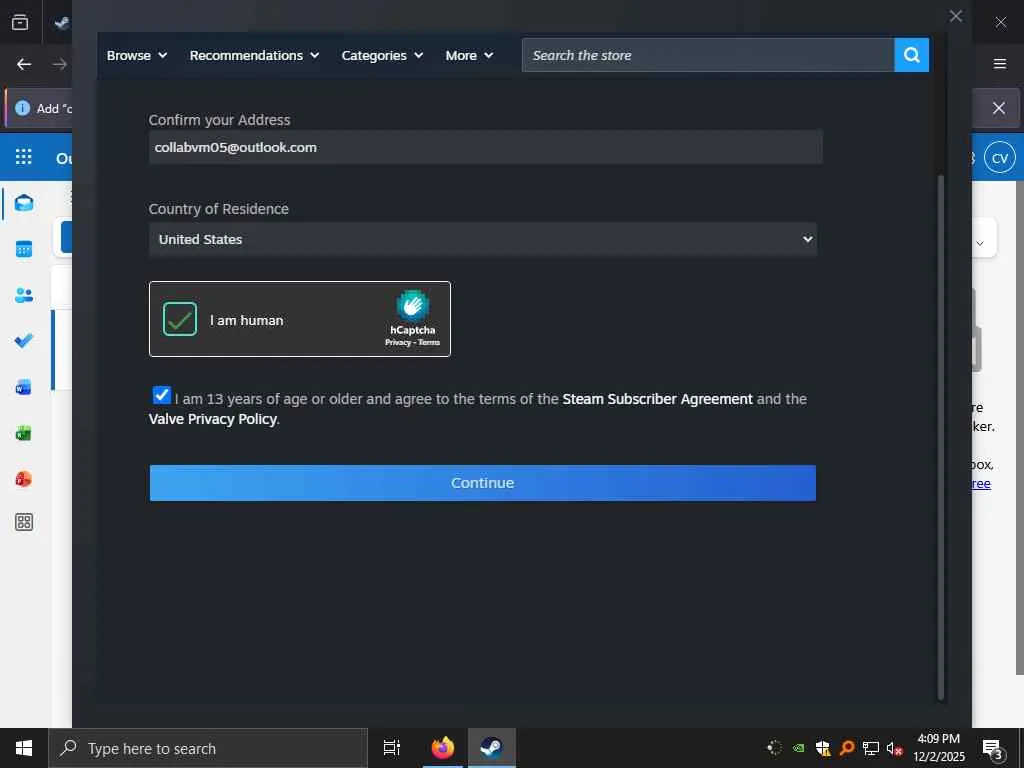Launch Word from the Outlook sidebar

point(24,387)
